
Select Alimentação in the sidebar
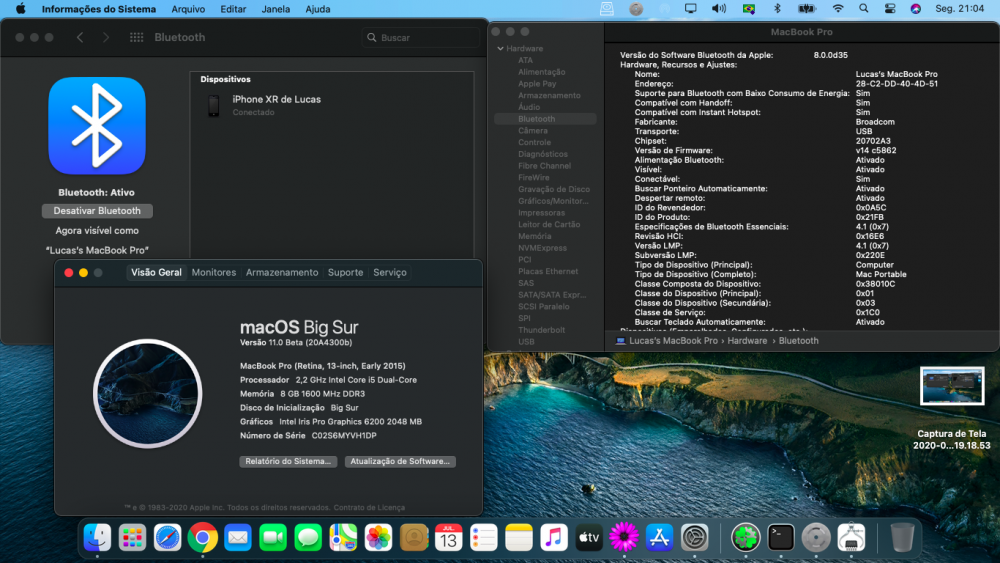[x=541, y=72]
